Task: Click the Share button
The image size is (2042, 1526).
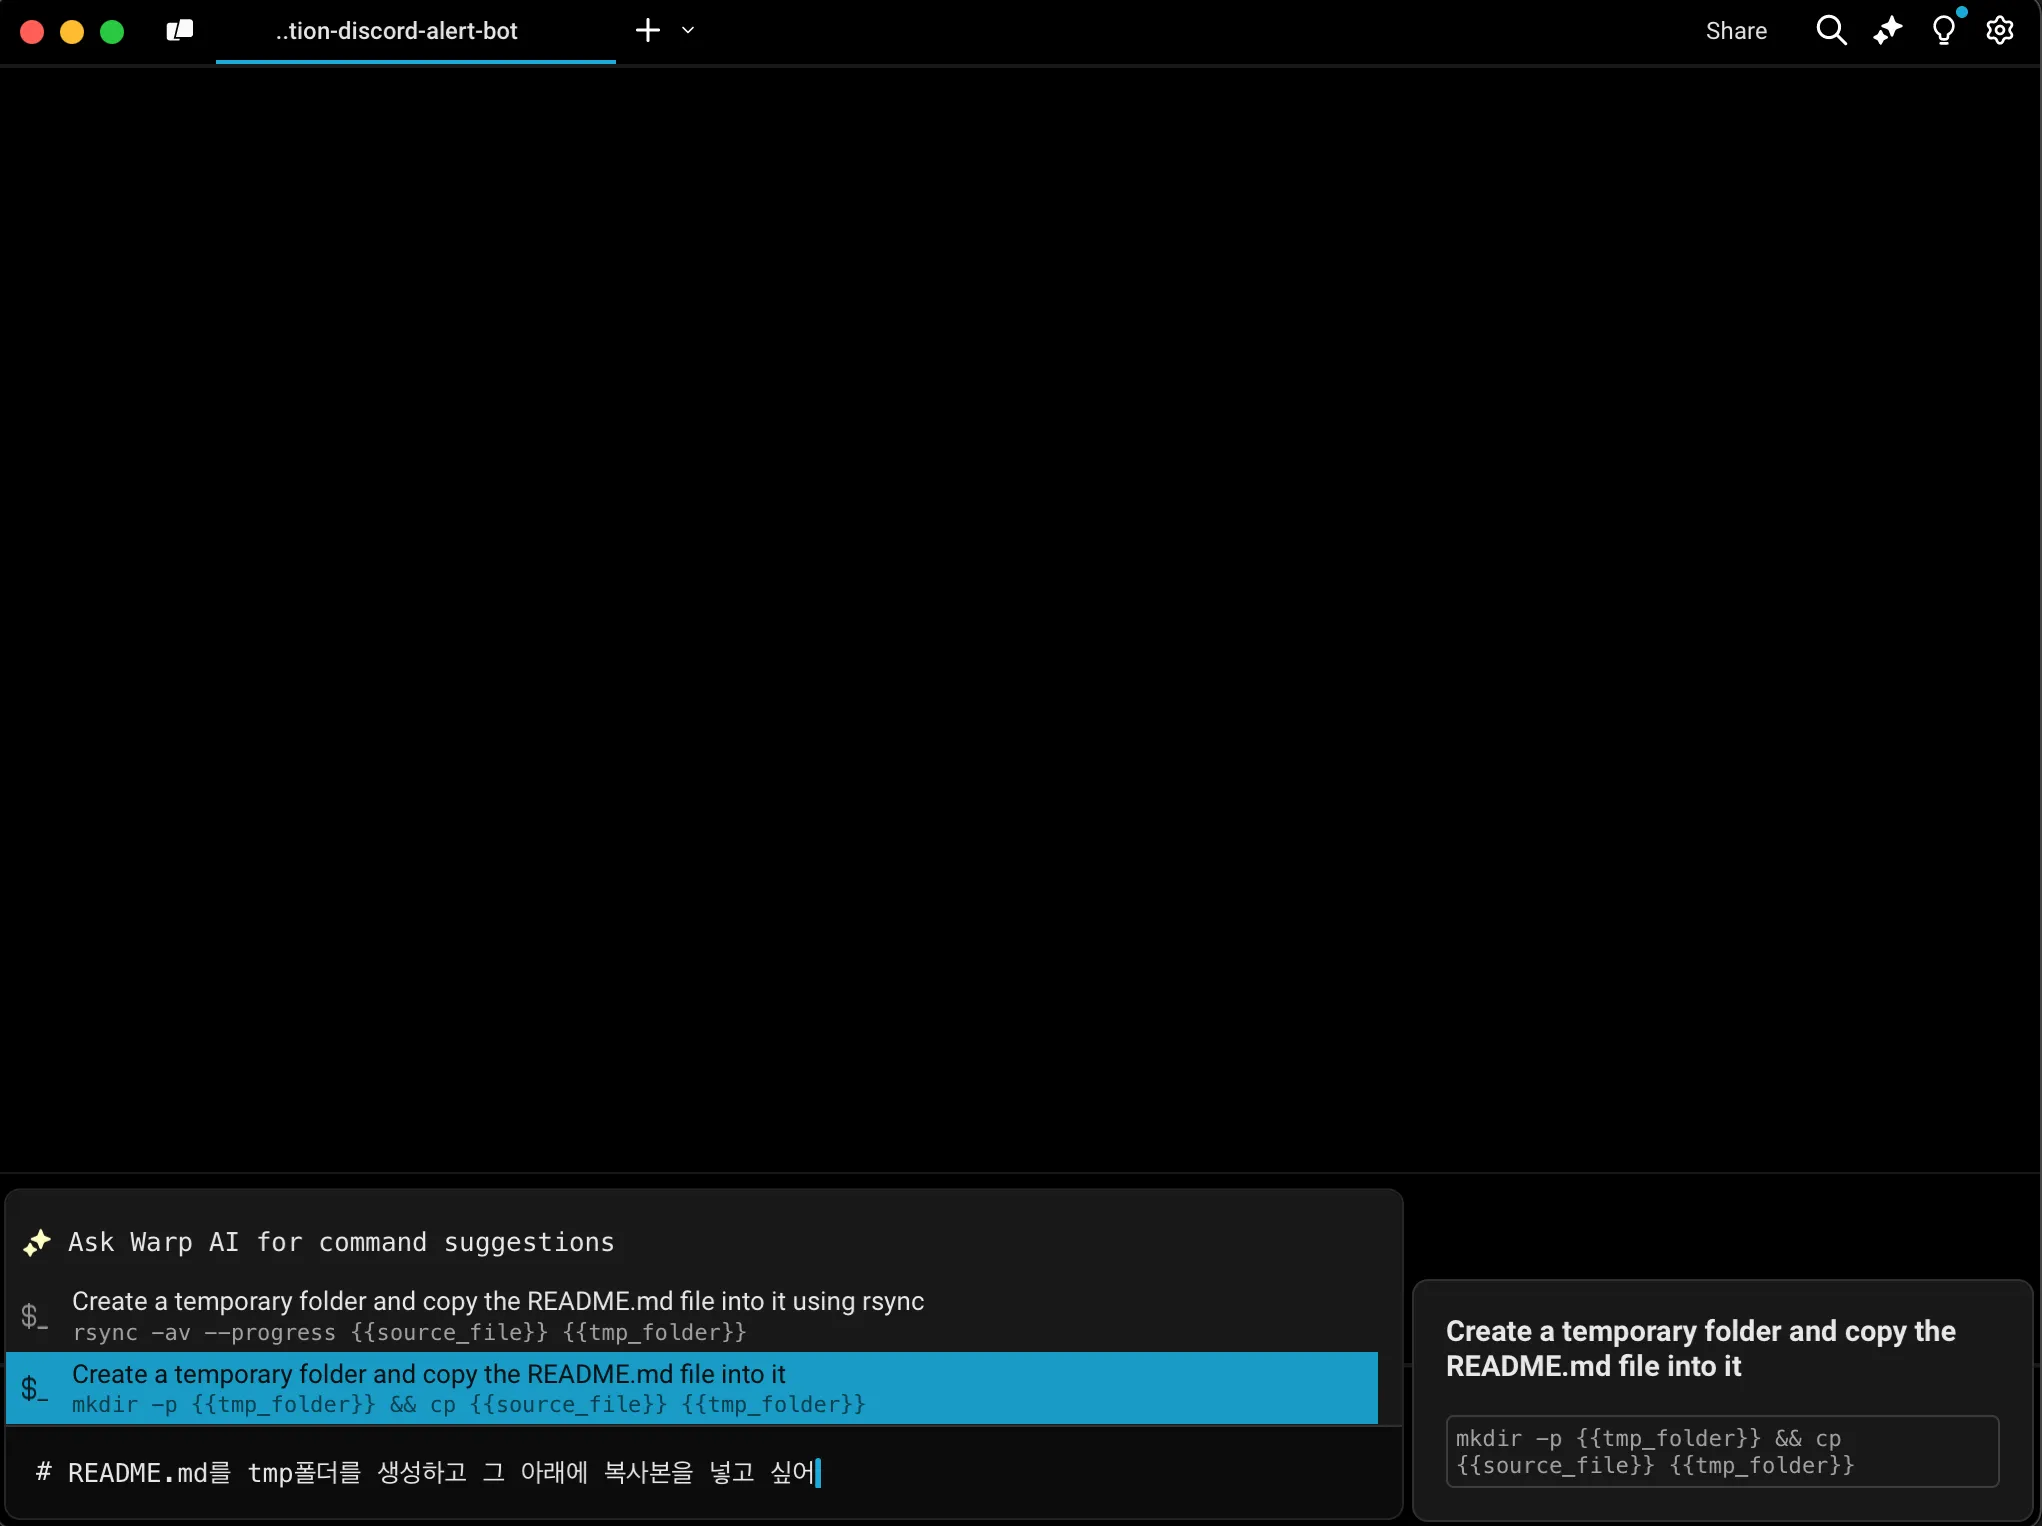Action: coord(1736,31)
